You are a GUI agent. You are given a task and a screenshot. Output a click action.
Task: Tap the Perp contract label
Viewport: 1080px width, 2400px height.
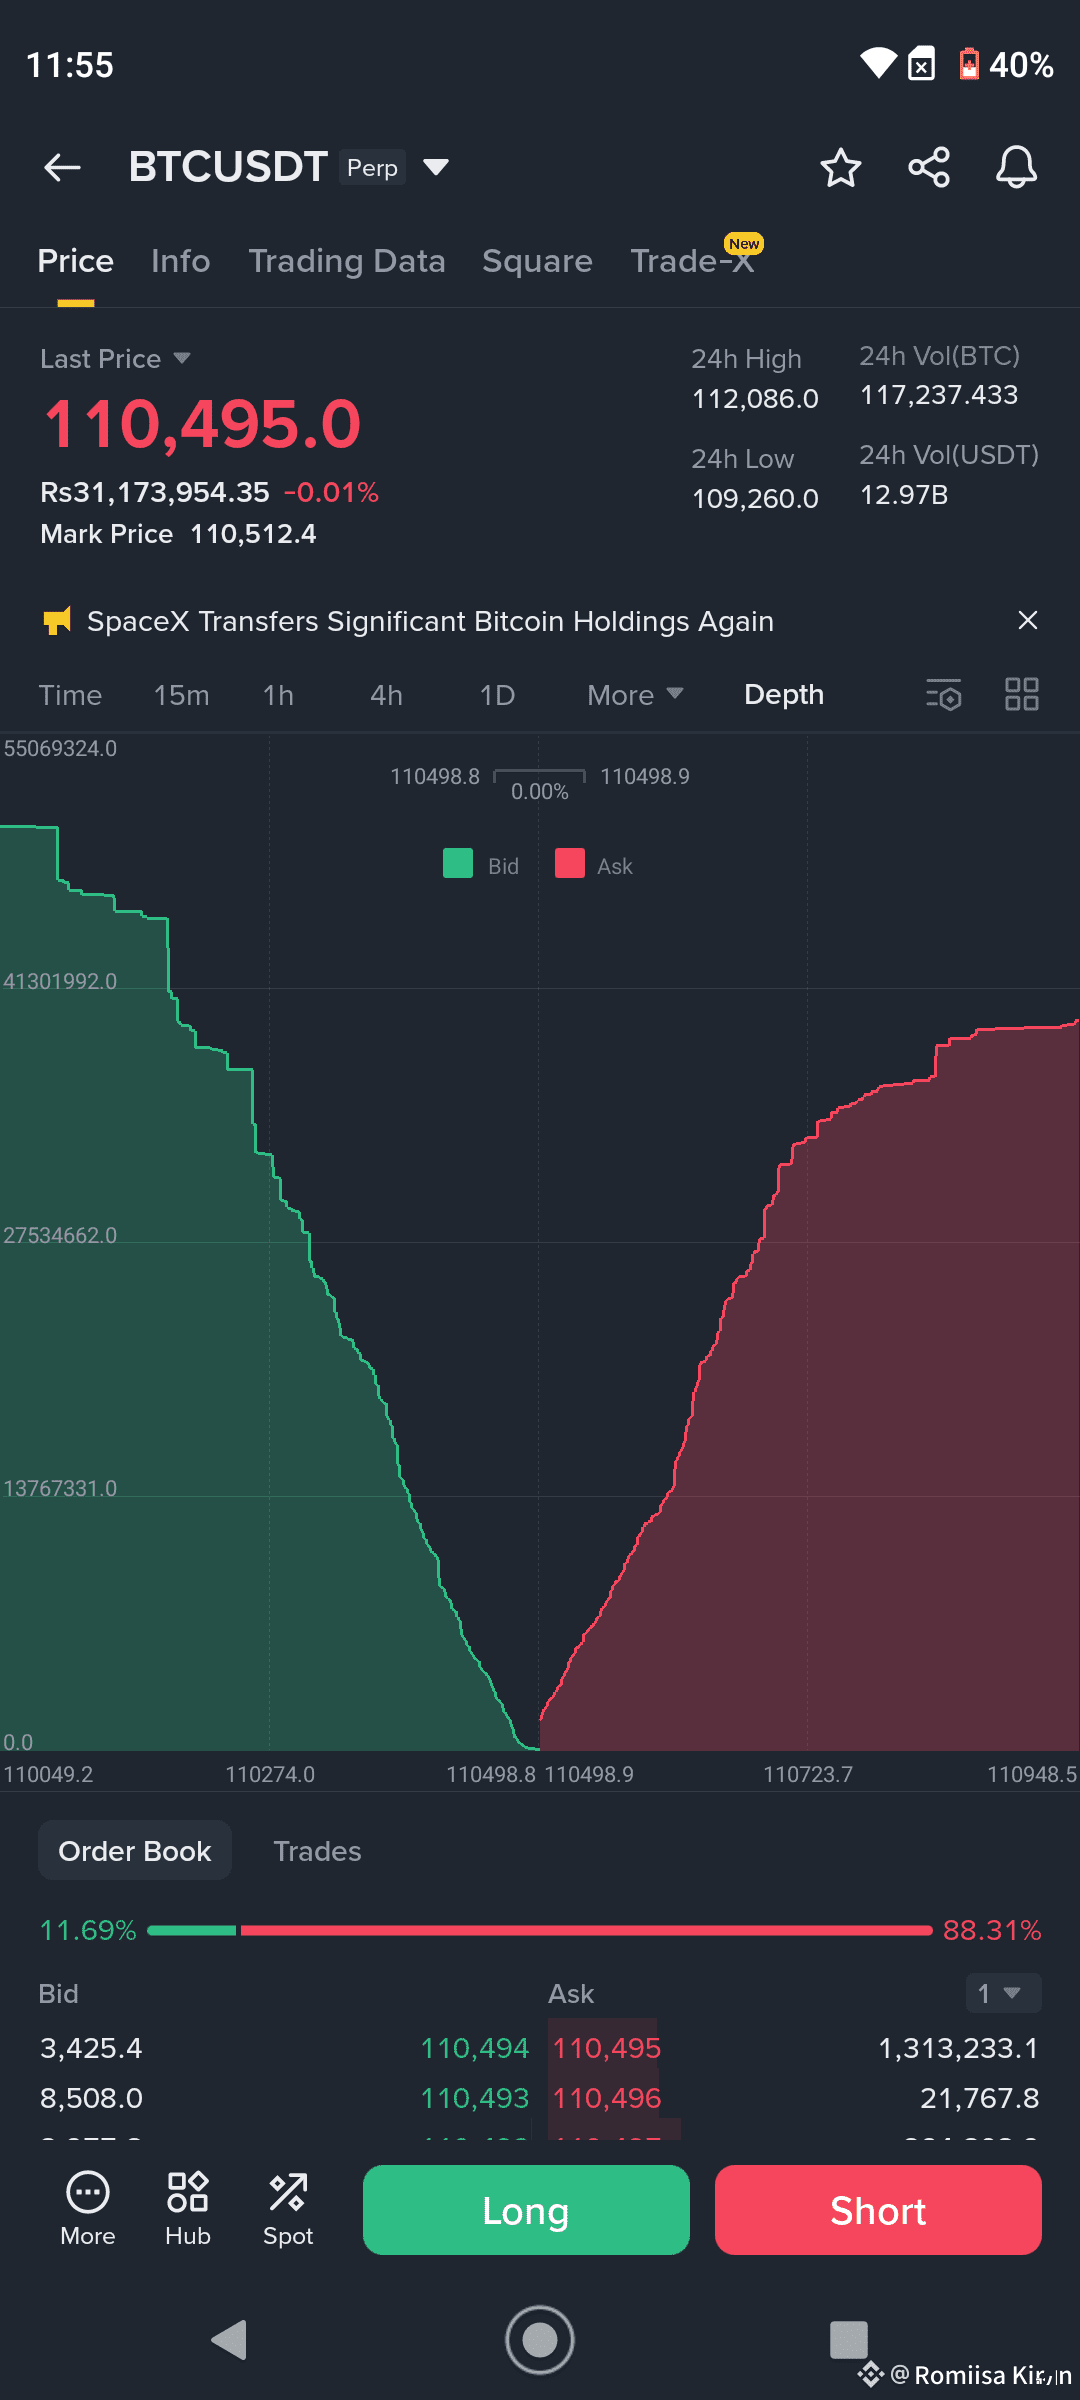(372, 168)
